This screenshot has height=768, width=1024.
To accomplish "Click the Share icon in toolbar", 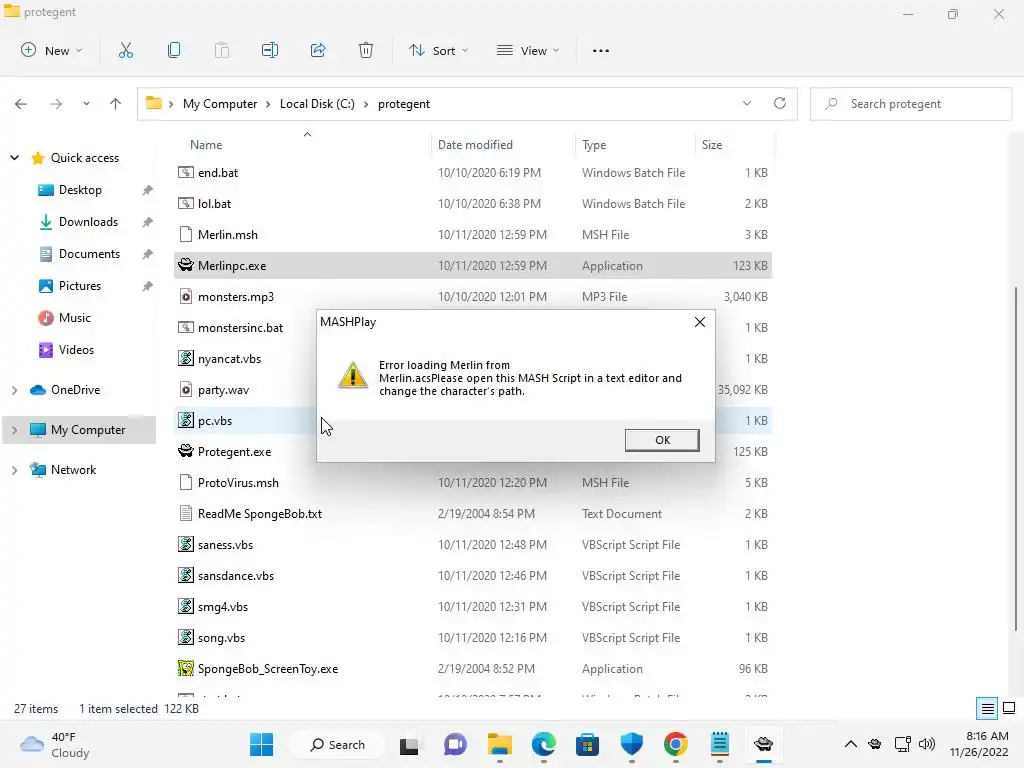I will point(318,50).
